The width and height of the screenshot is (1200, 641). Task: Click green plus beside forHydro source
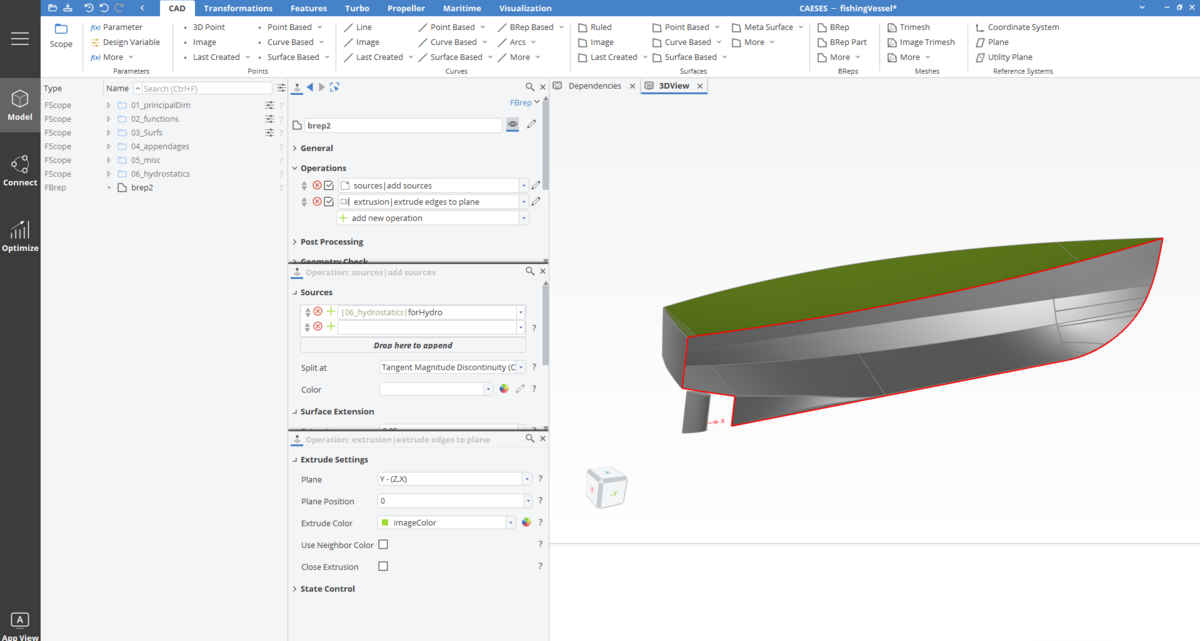pyautogui.click(x=330, y=312)
